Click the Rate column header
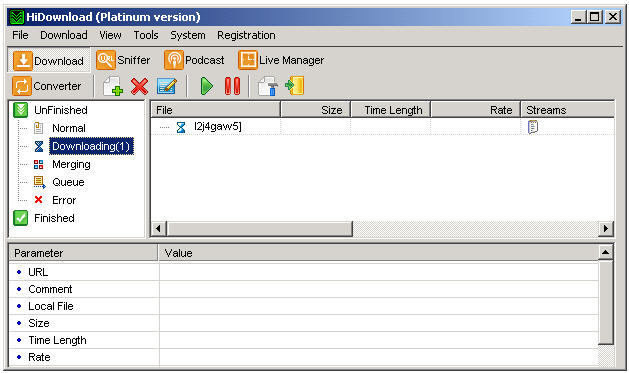629x373 pixels. [475, 110]
